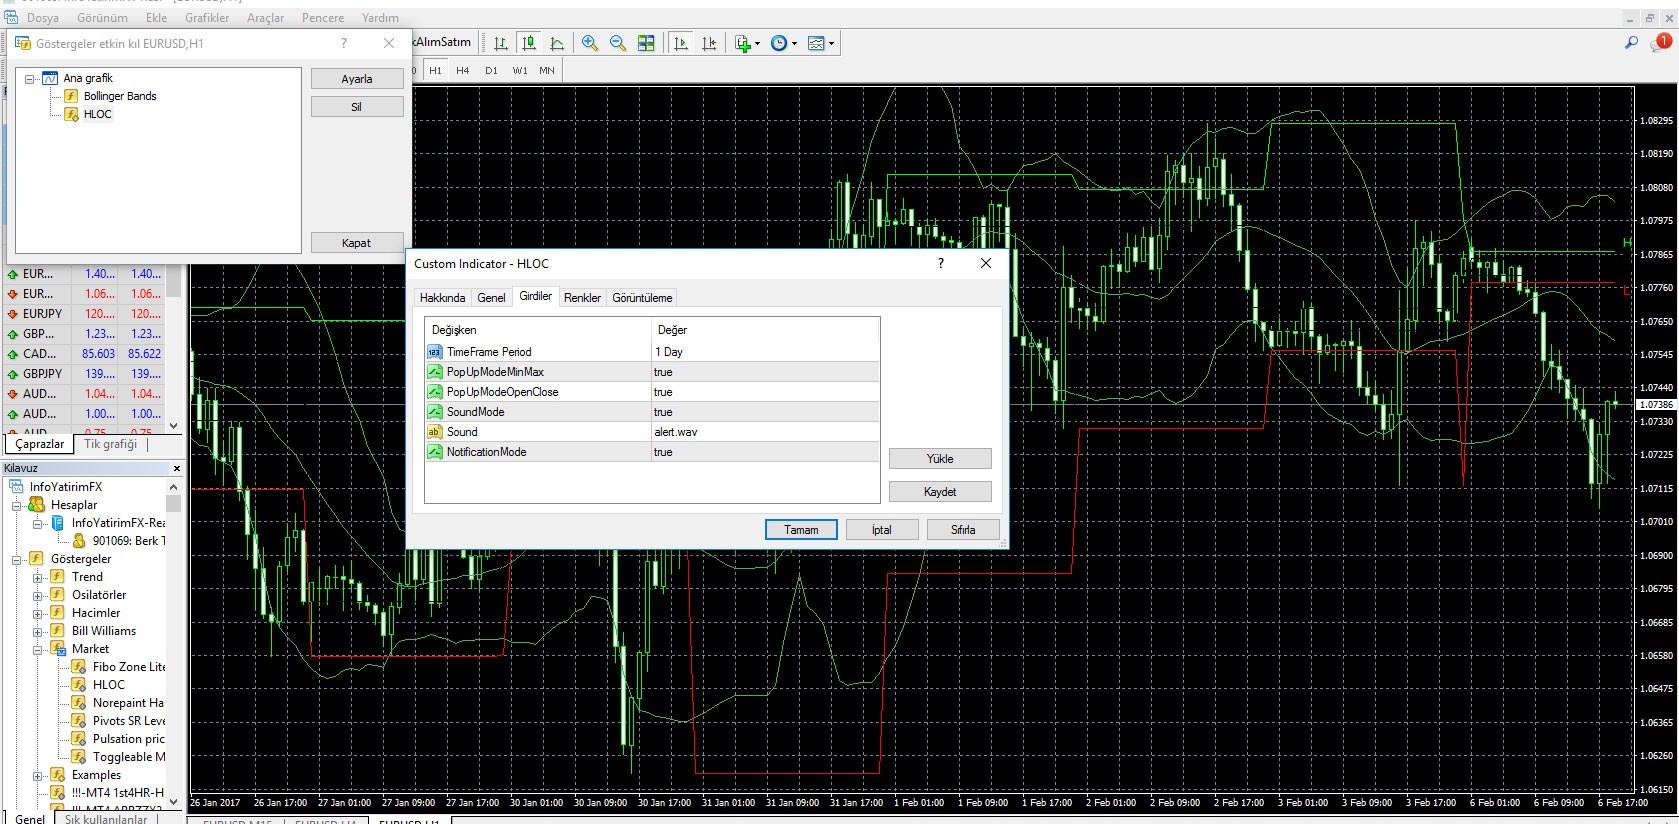
Task: Toggle chart auto scroll icon
Action: pos(681,43)
